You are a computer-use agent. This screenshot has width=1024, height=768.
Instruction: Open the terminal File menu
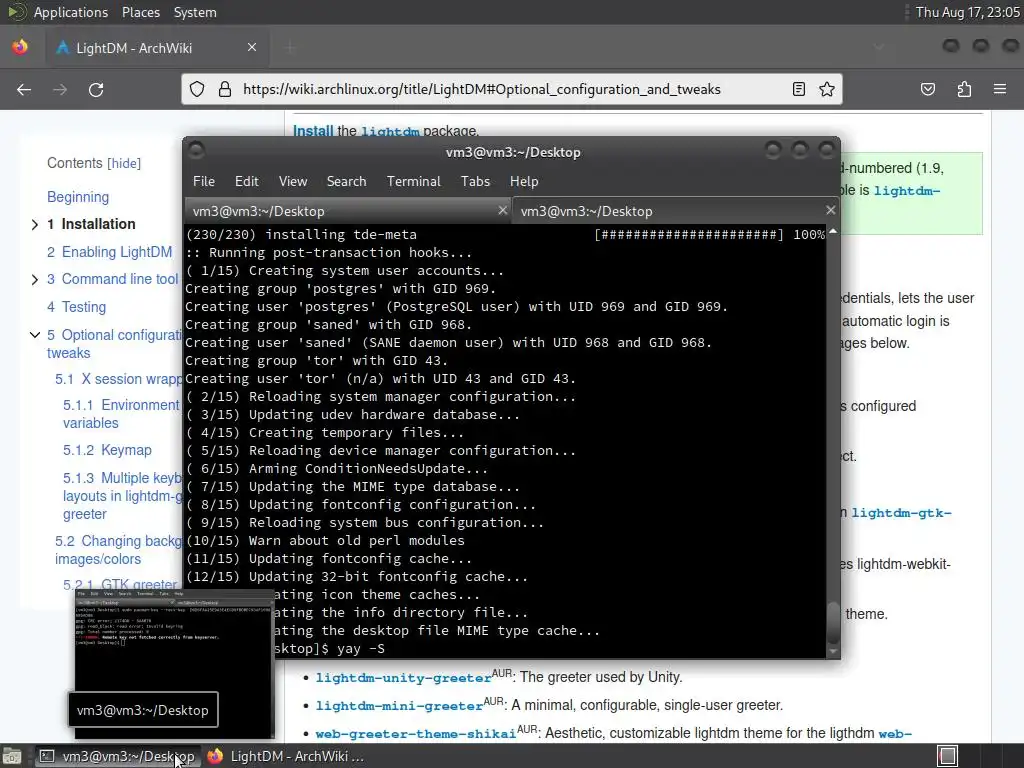click(204, 182)
